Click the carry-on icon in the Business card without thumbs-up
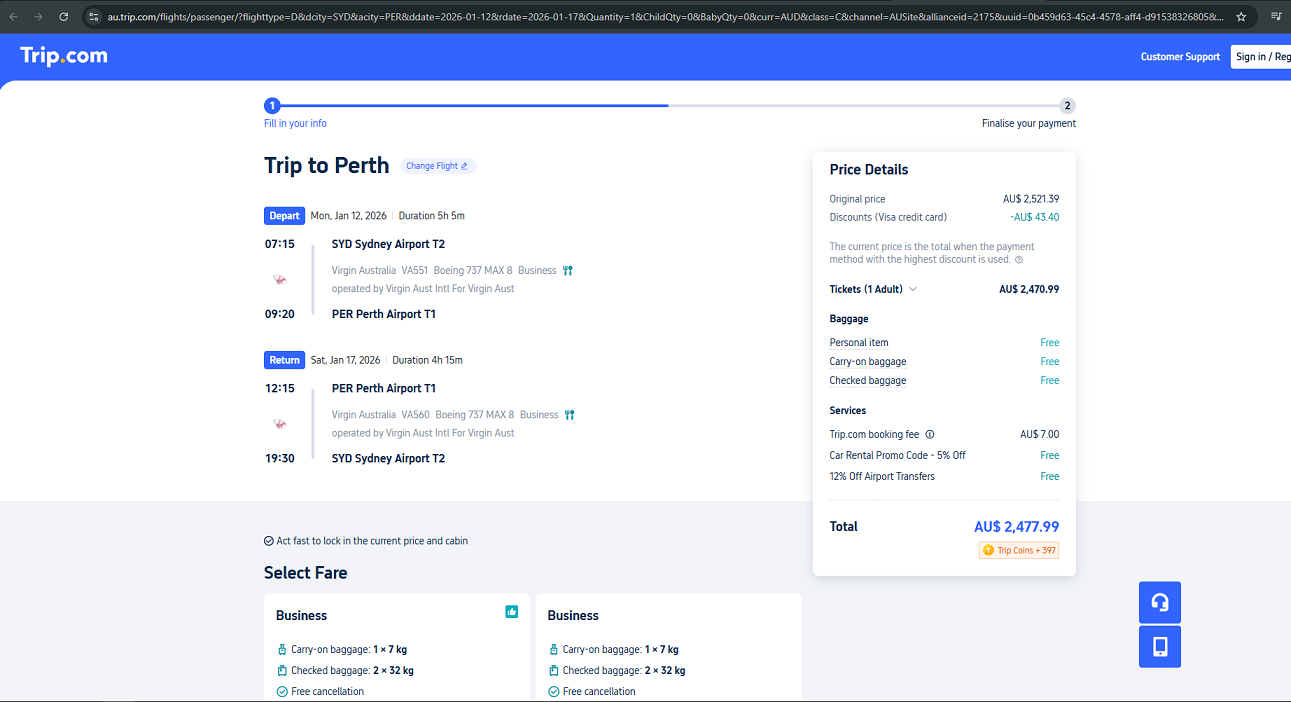The width and height of the screenshot is (1291, 702). [x=554, y=650]
